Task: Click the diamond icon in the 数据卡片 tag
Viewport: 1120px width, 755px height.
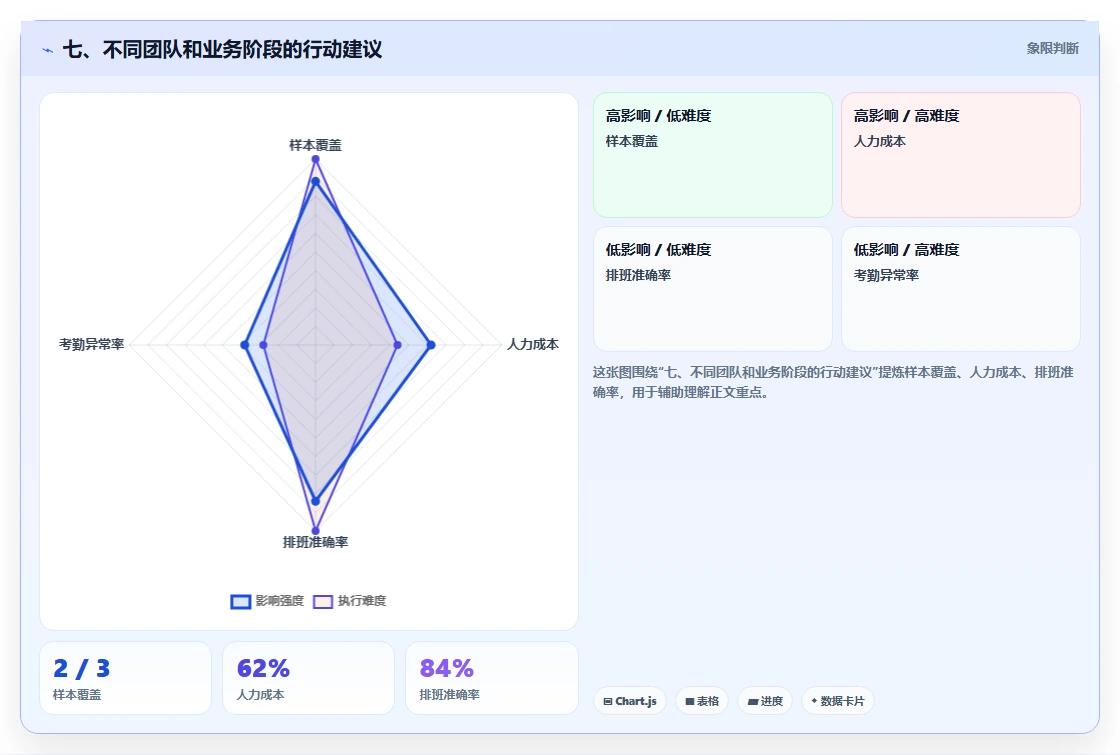Action: 814,701
